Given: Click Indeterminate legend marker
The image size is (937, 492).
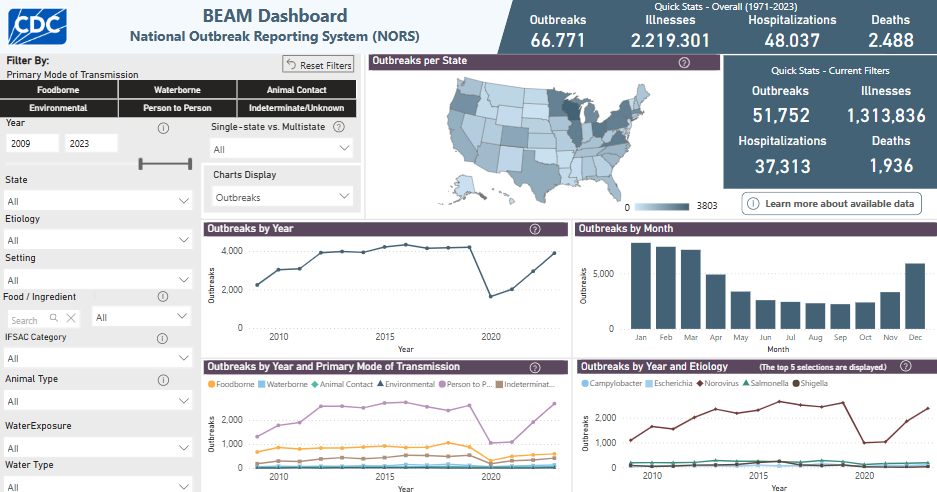Looking at the screenshot, I should 499,384.
